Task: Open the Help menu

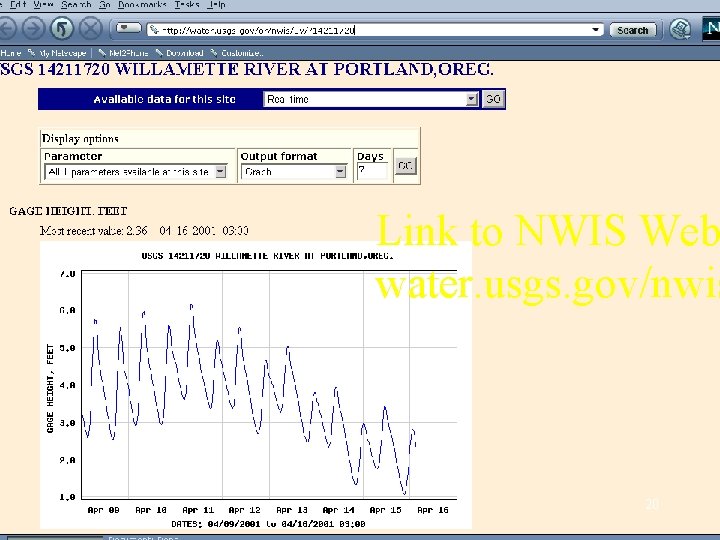Action: click(x=216, y=5)
